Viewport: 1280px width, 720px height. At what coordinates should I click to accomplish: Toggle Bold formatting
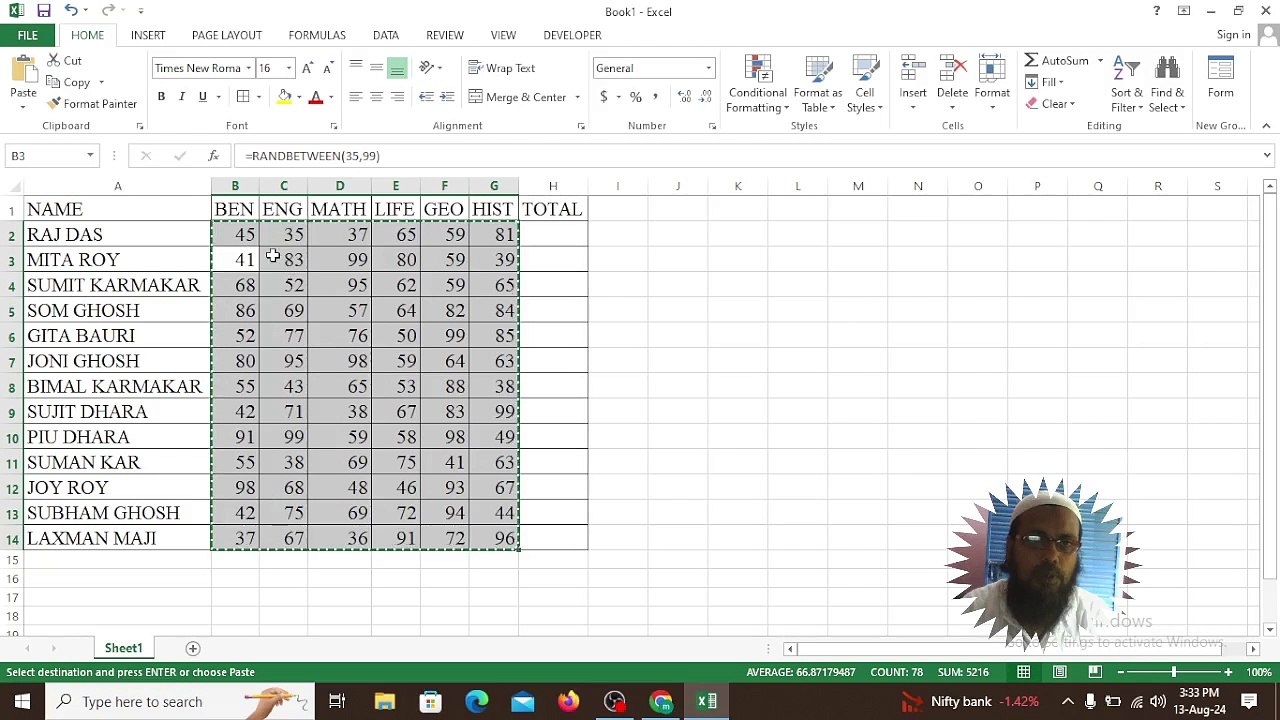click(161, 97)
